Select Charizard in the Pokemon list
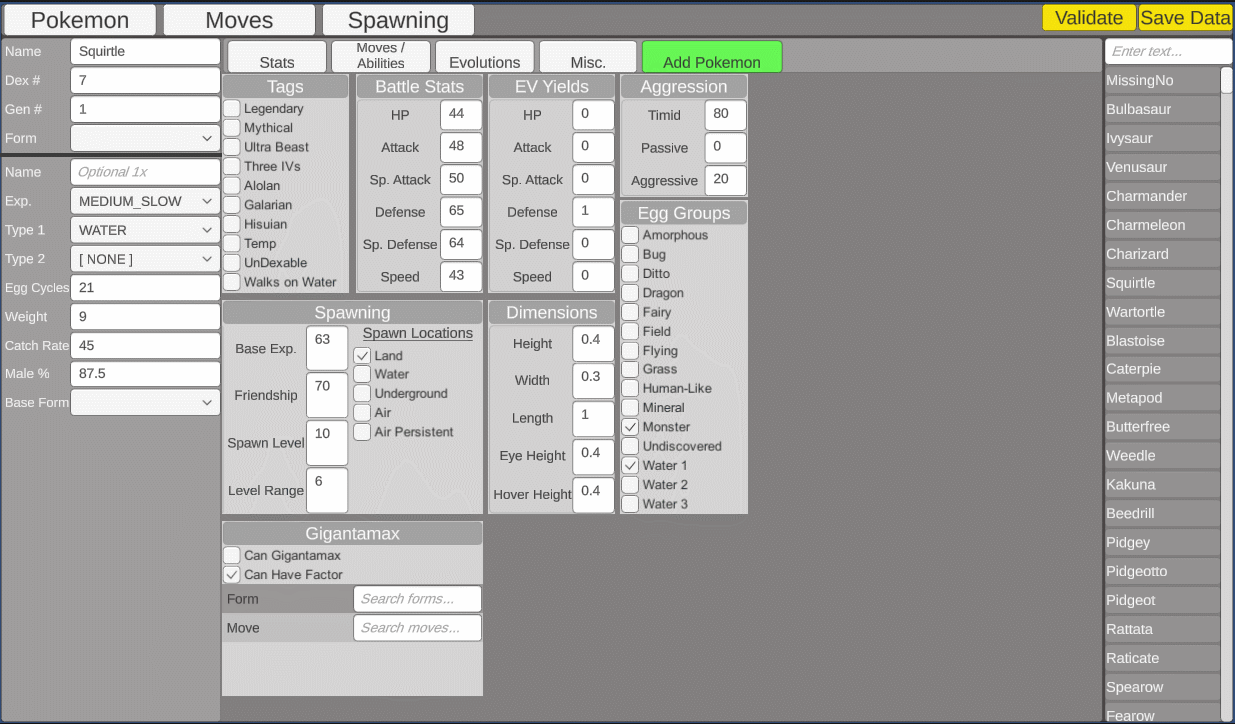Viewport: 1235px width, 724px height. tap(1161, 254)
